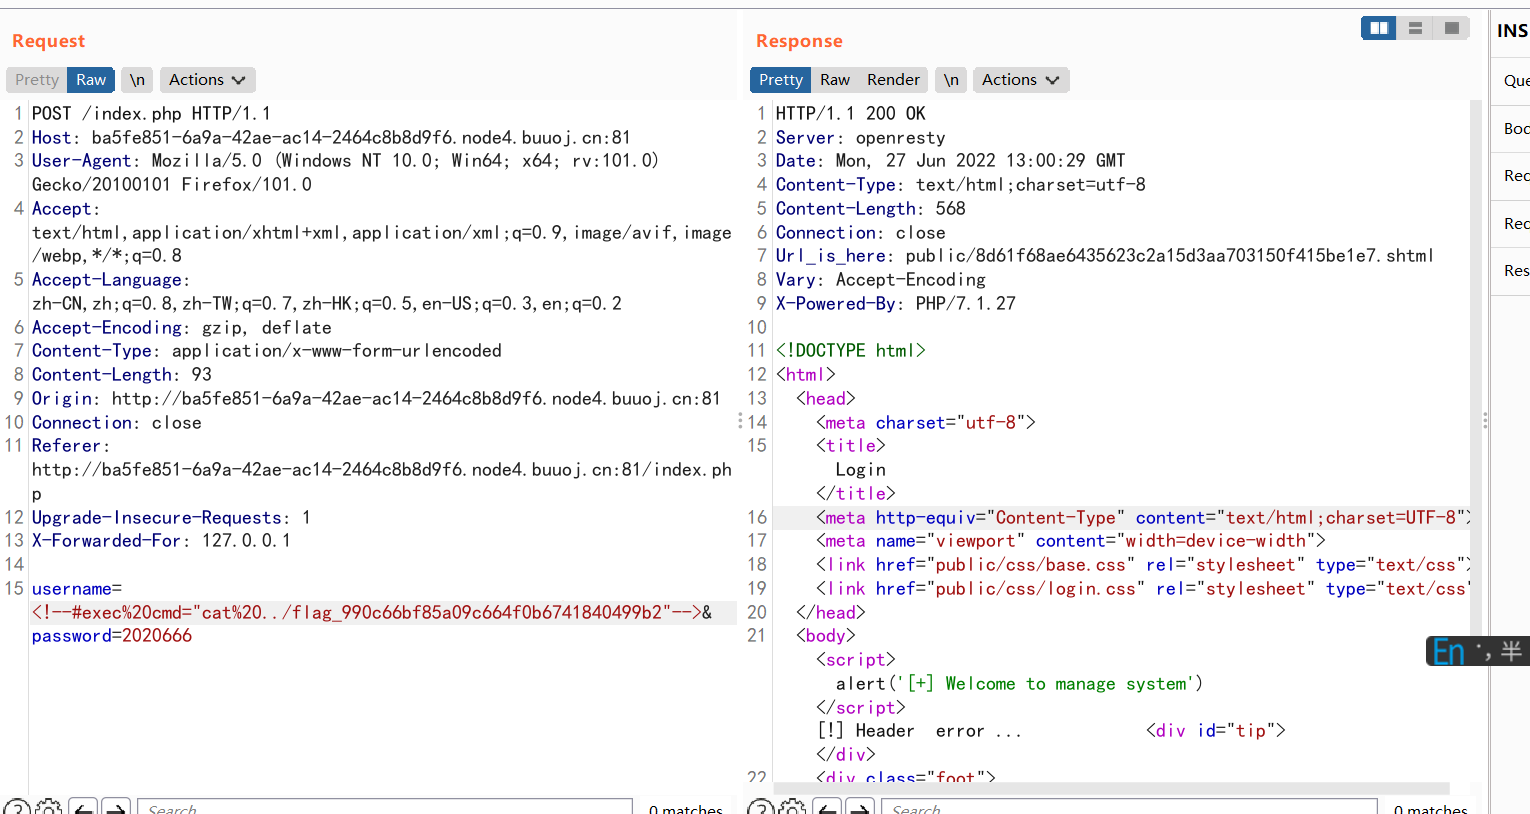The width and height of the screenshot is (1530, 814).
Task: Open help for the Response search bar
Action: [x=760, y=808]
